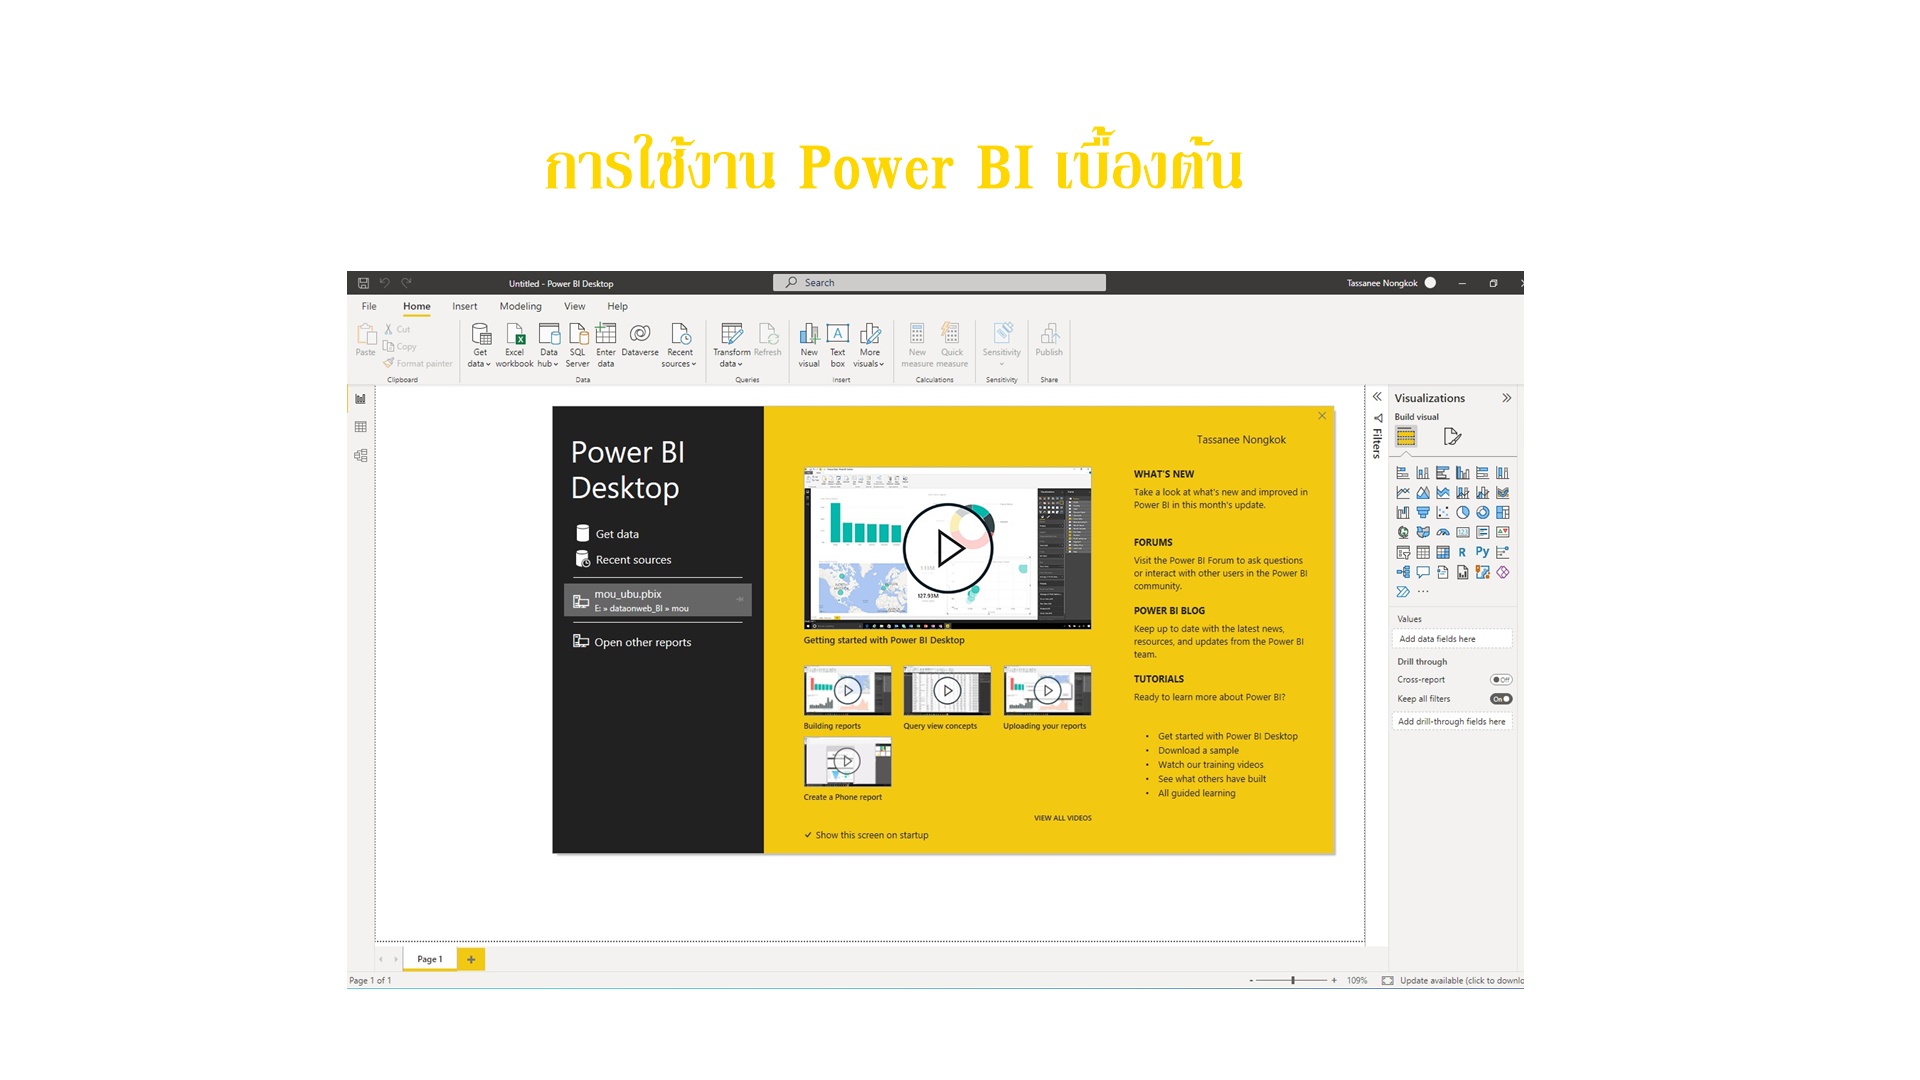Insert a New visual
The height and width of the screenshot is (1080, 1920).
coord(809,345)
